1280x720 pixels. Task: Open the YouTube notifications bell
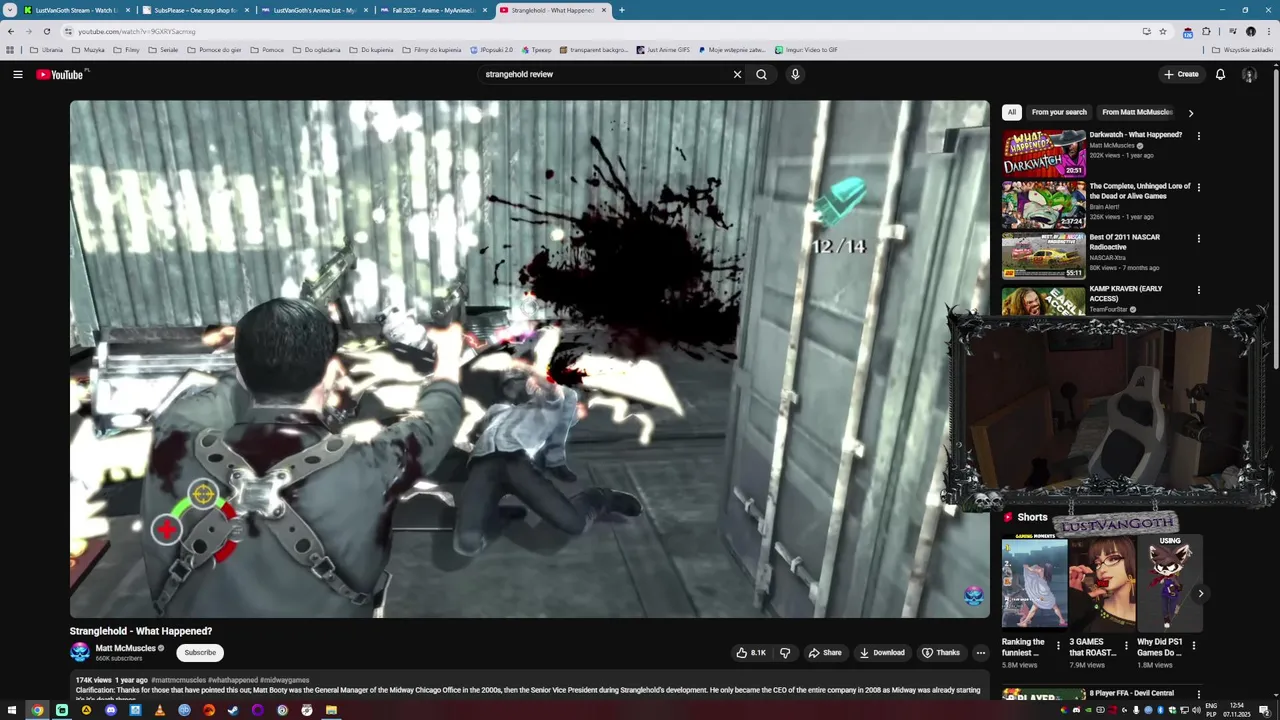pos(1220,74)
